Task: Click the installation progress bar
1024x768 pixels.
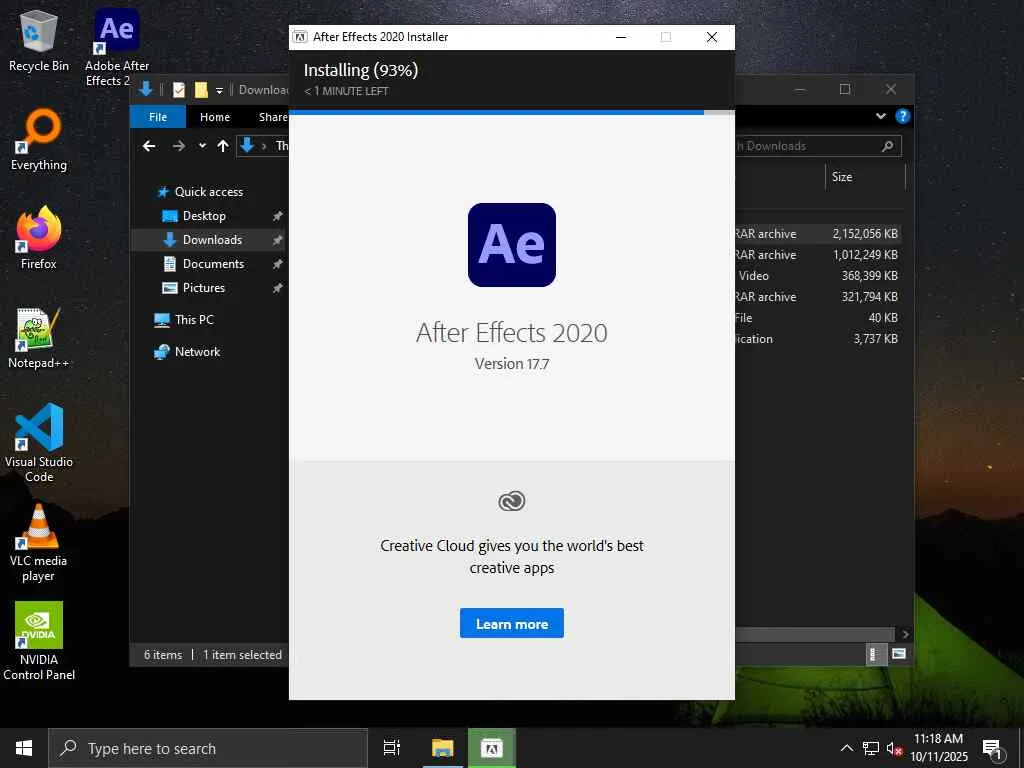Action: tap(511, 112)
